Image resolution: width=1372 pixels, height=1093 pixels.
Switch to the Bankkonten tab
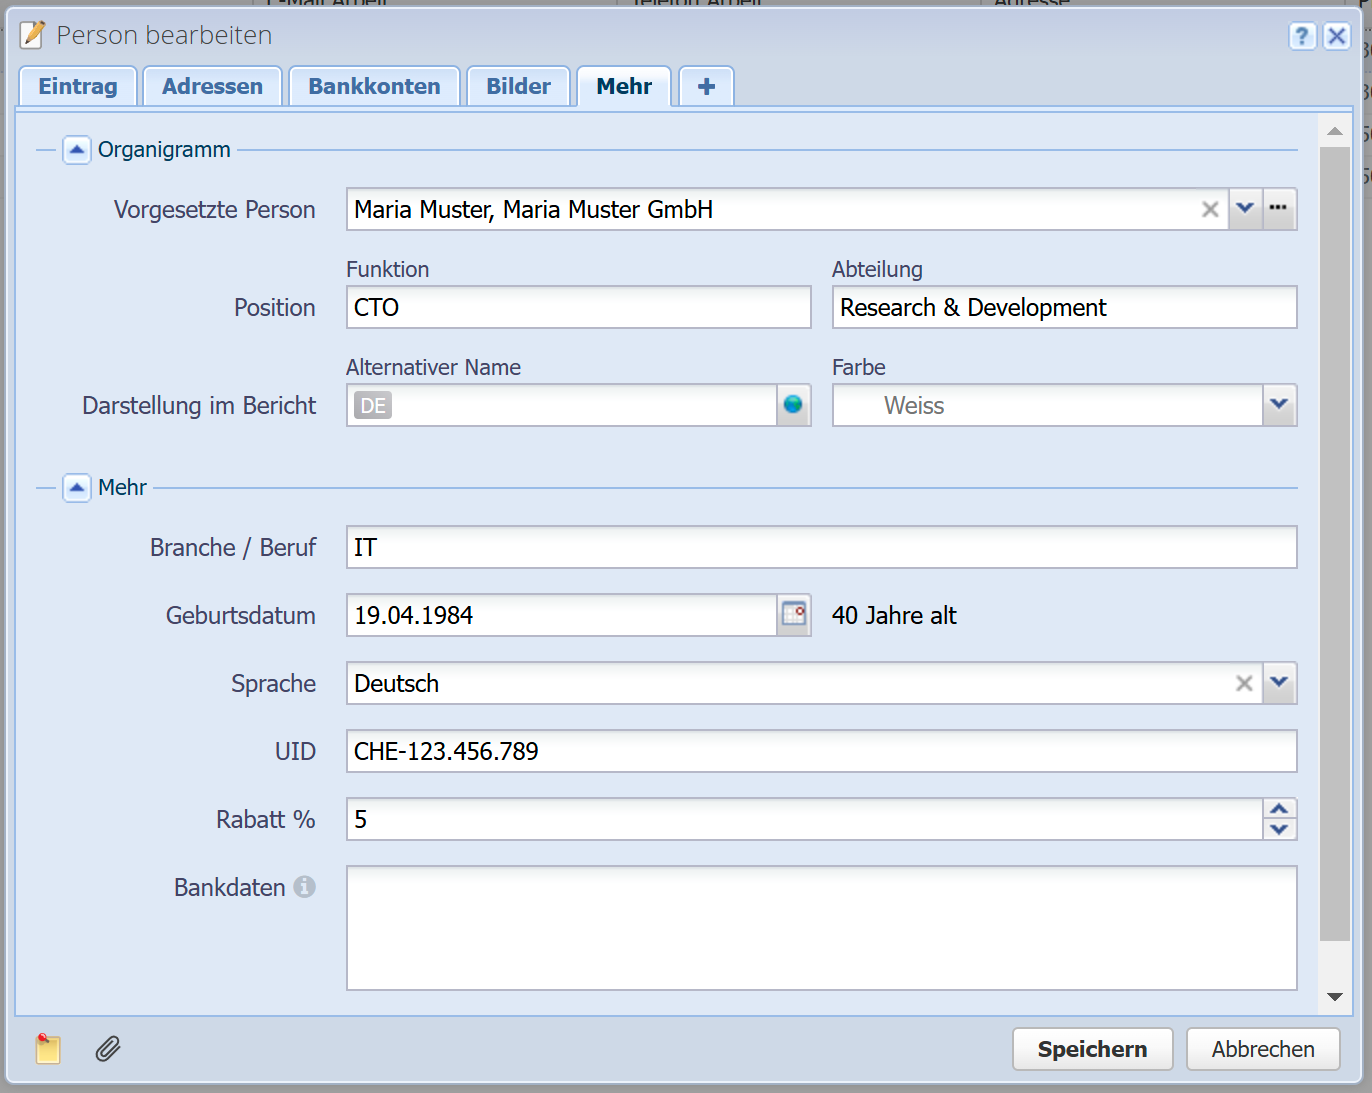[x=374, y=87]
